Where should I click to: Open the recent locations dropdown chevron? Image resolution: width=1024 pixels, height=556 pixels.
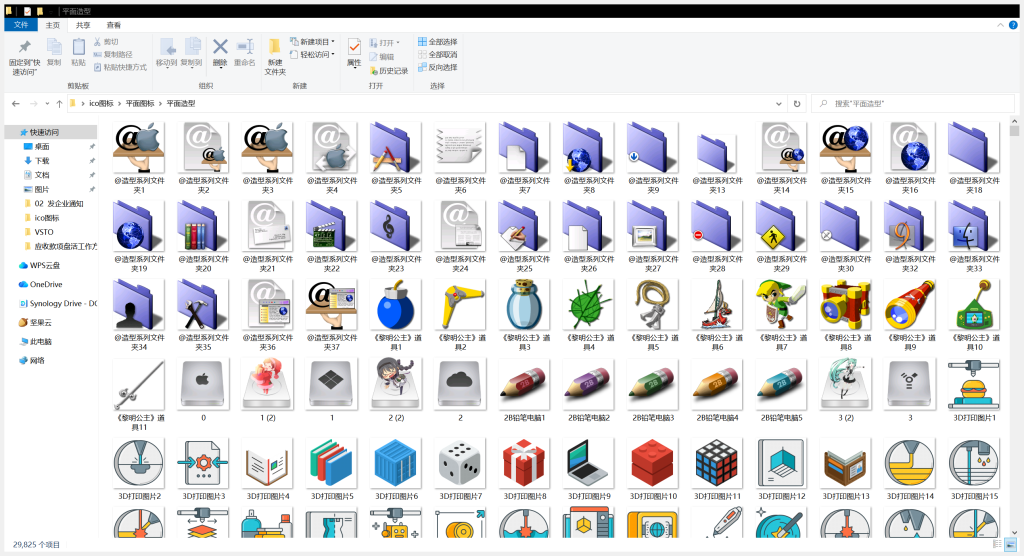point(47,103)
